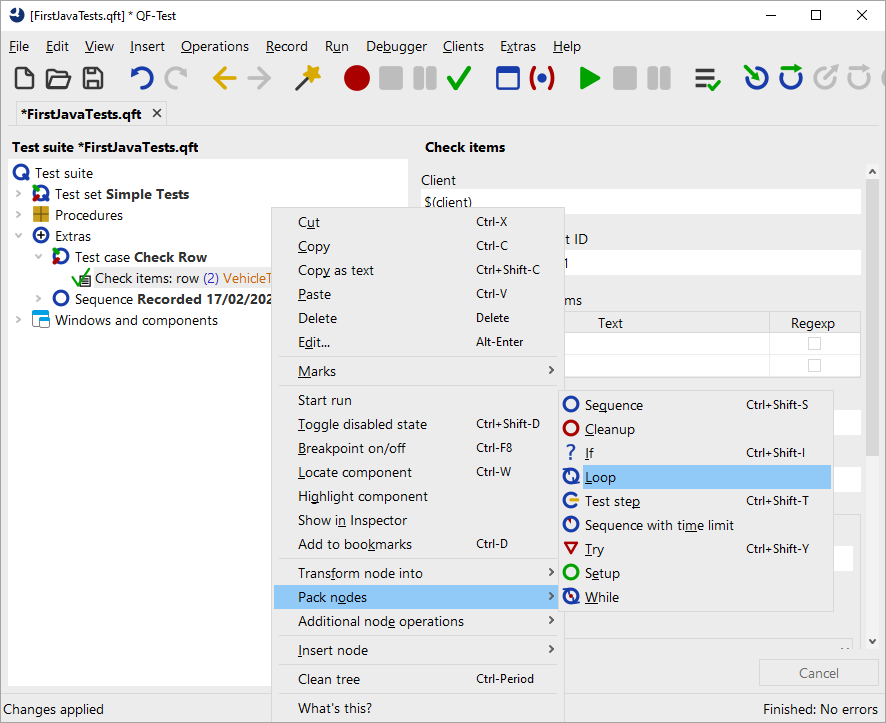Click the grey forward navigation arrow
Image resolution: width=886 pixels, height=723 pixels.
259,78
